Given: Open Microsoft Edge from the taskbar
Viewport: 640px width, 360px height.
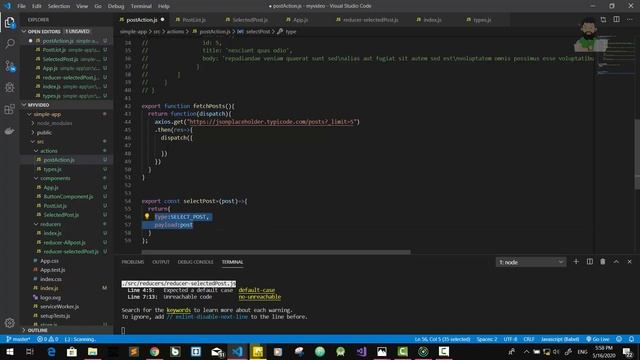Looking at the screenshot, I should click(51, 351).
